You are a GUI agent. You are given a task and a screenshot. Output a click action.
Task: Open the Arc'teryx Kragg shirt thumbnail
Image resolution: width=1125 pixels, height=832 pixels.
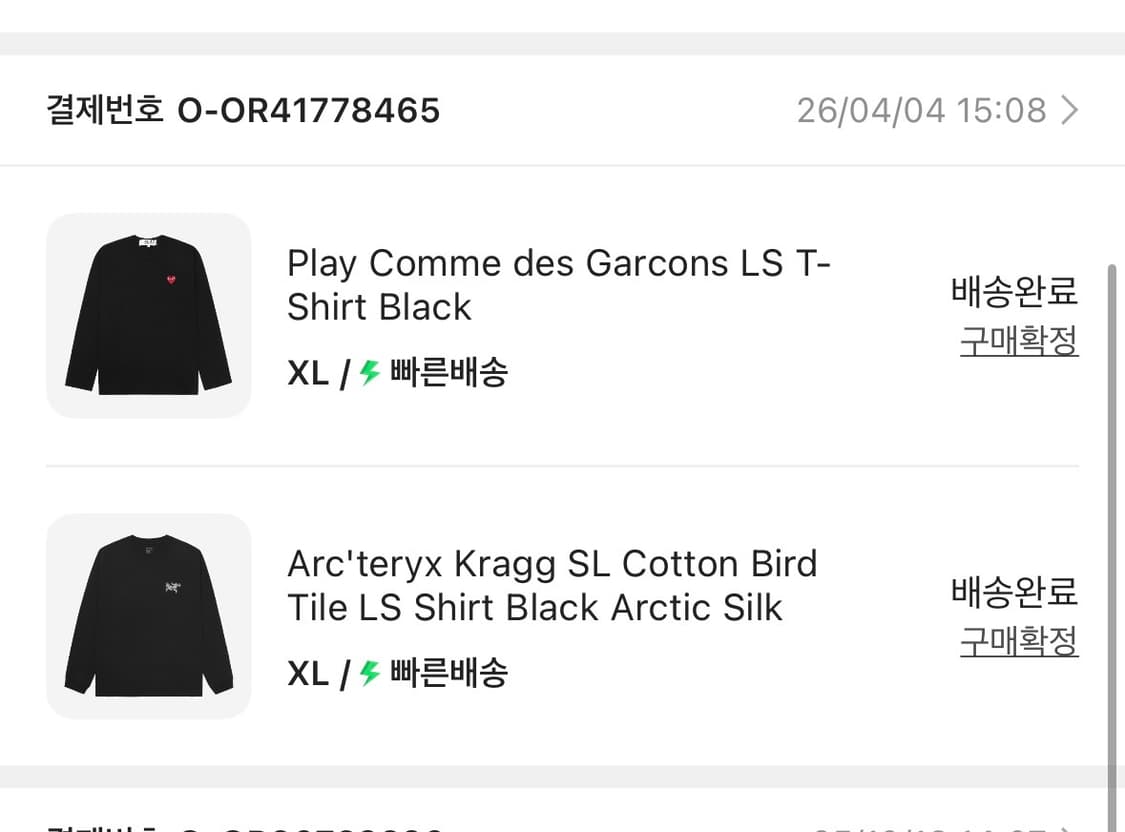[x=148, y=616]
